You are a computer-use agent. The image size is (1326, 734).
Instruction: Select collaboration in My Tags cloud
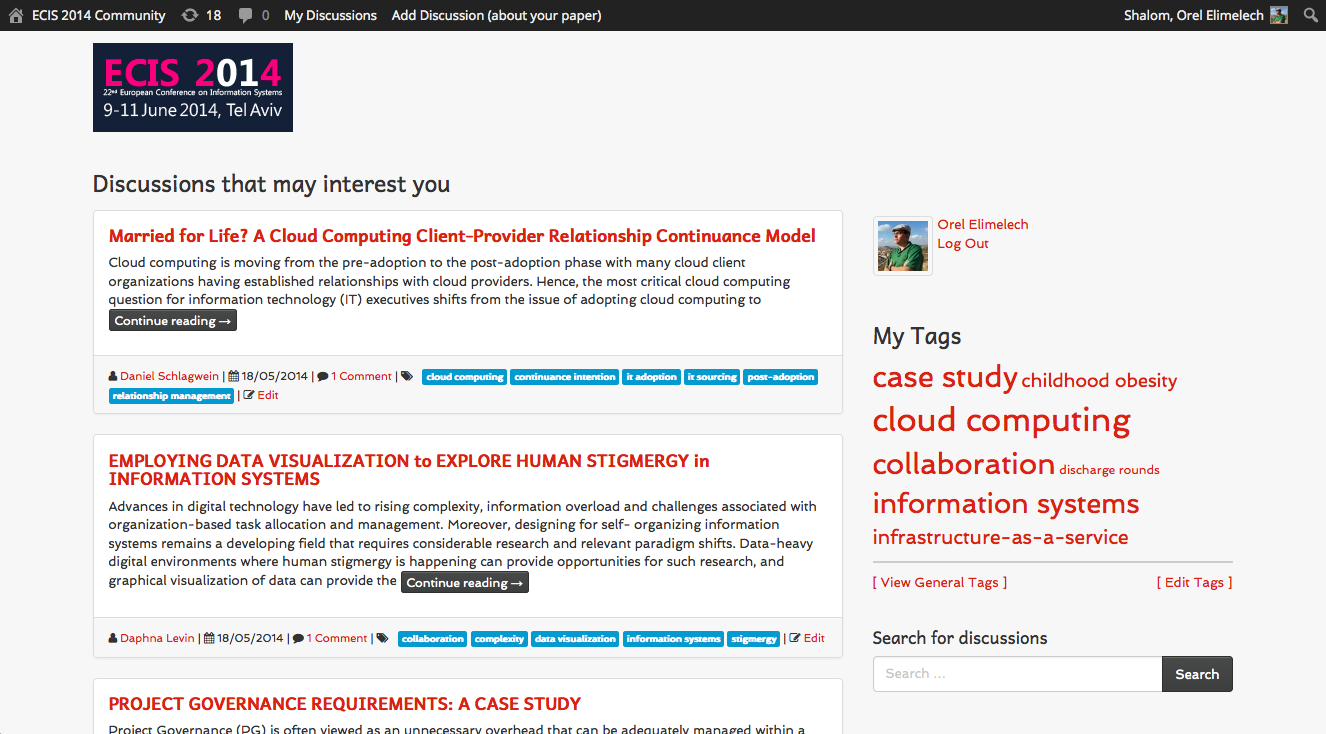pyautogui.click(x=964, y=464)
